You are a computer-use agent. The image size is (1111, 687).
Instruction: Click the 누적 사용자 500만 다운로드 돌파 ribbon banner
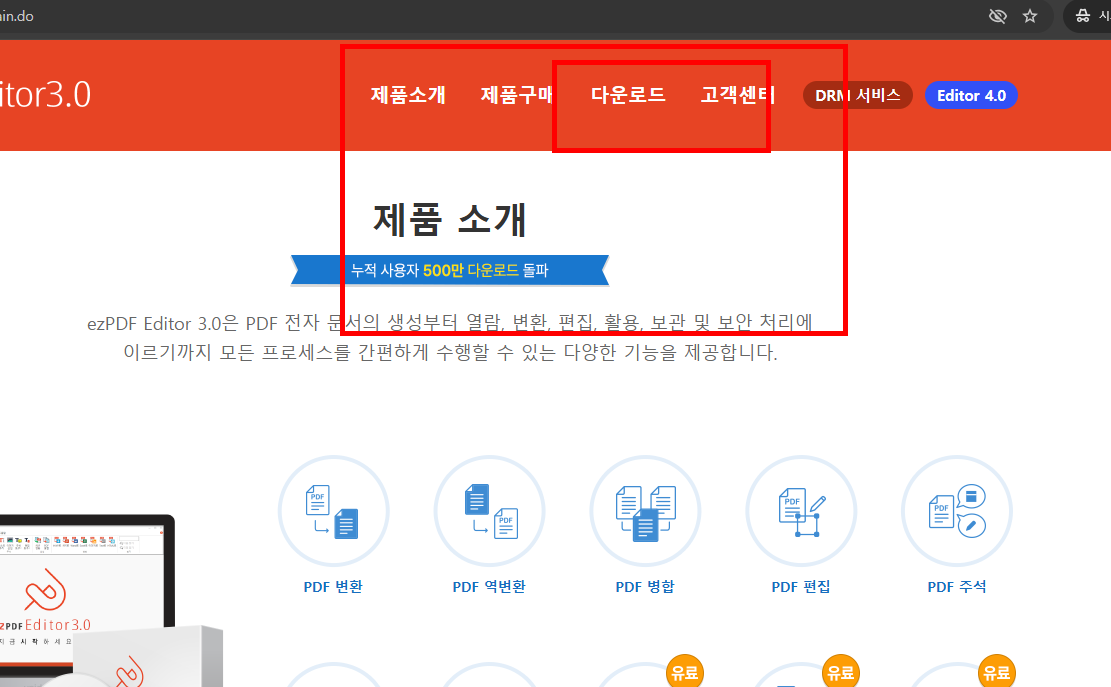(449, 270)
